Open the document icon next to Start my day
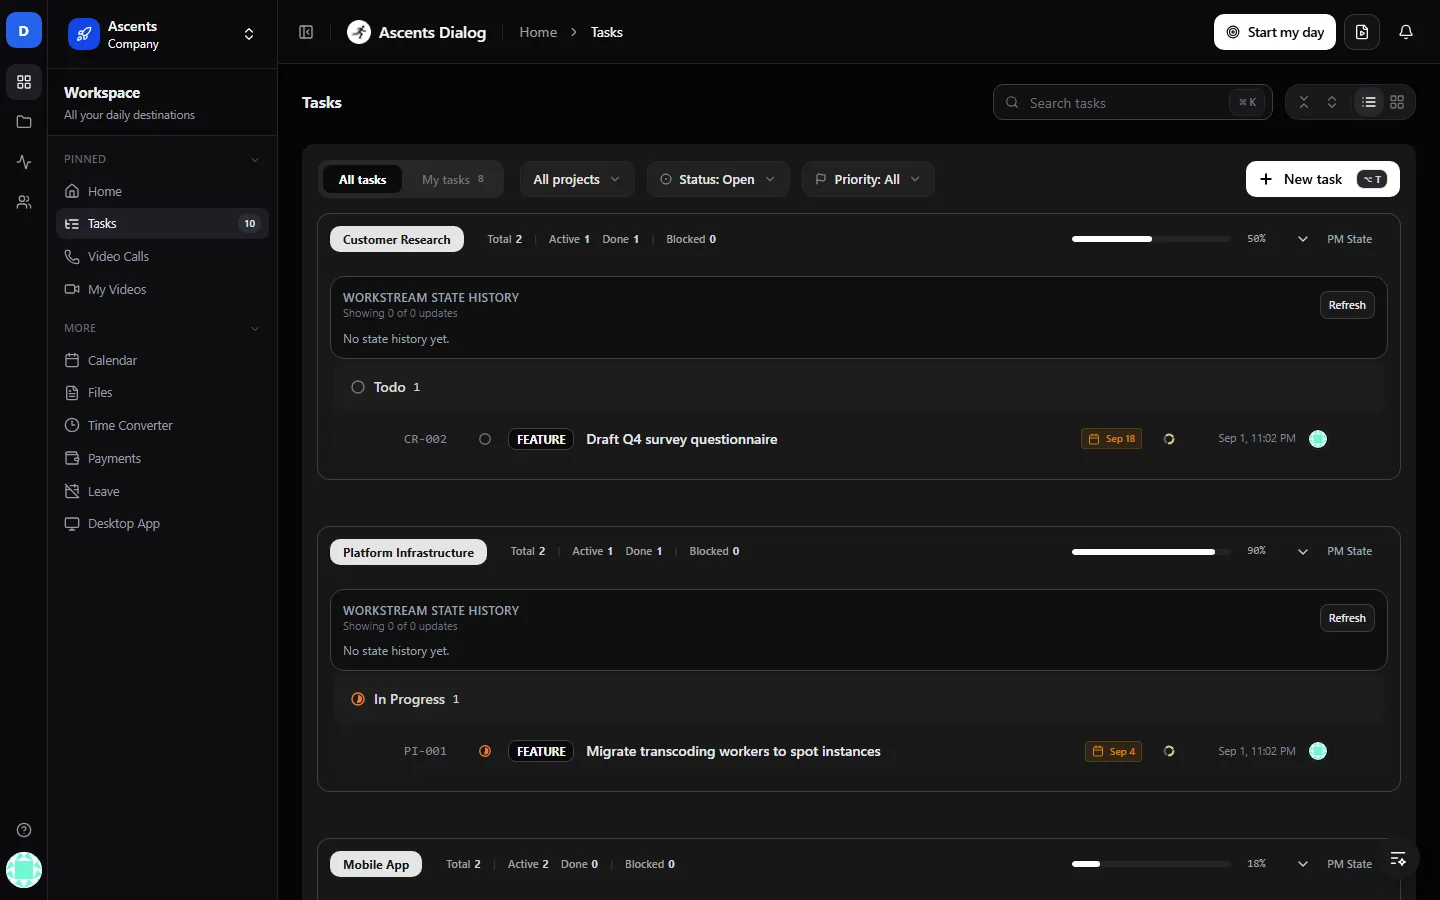The width and height of the screenshot is (1440, 900). coord(1362,32)
